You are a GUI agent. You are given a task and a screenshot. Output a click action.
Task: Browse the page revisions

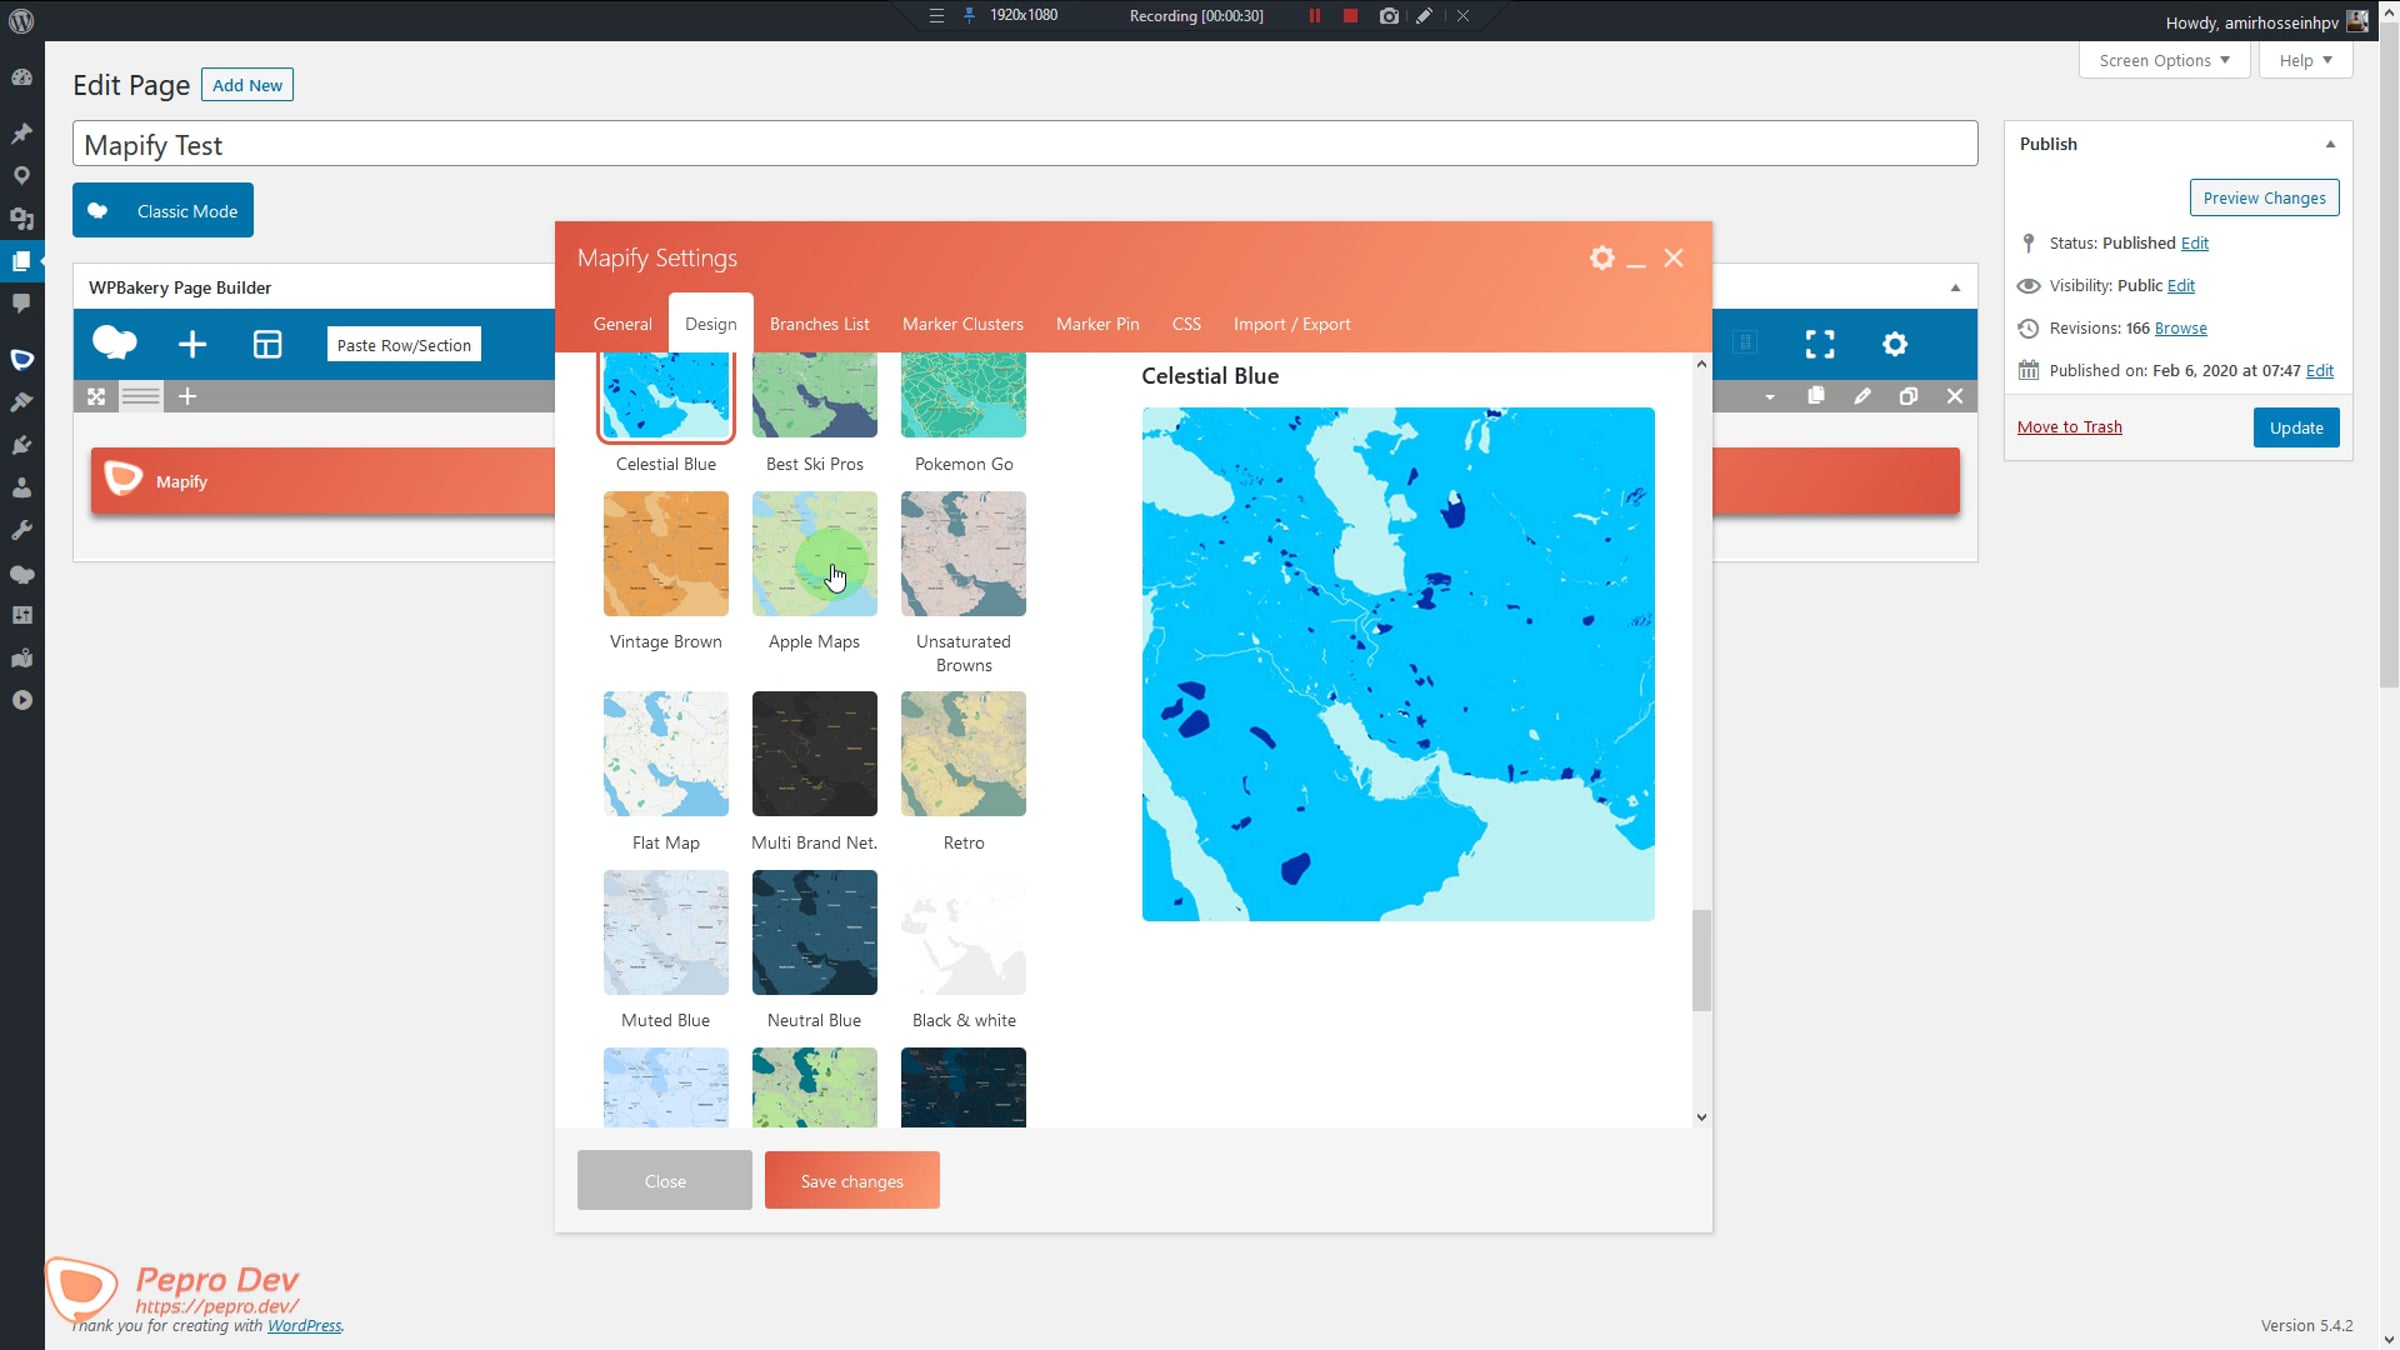pyautogui.click(x=2180, y=328)
